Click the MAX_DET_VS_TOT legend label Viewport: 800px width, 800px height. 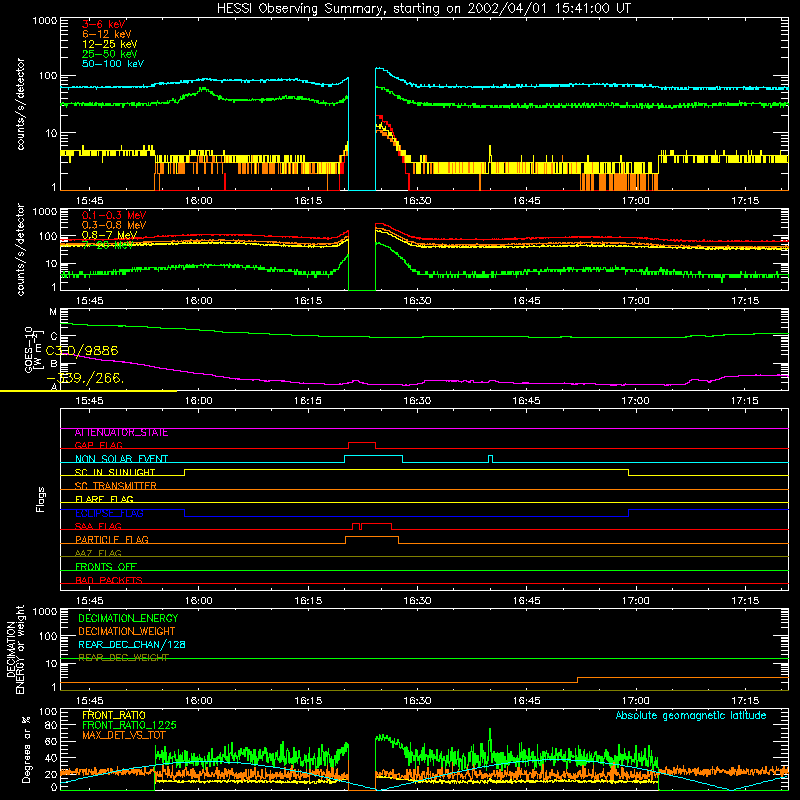point(124,735)
